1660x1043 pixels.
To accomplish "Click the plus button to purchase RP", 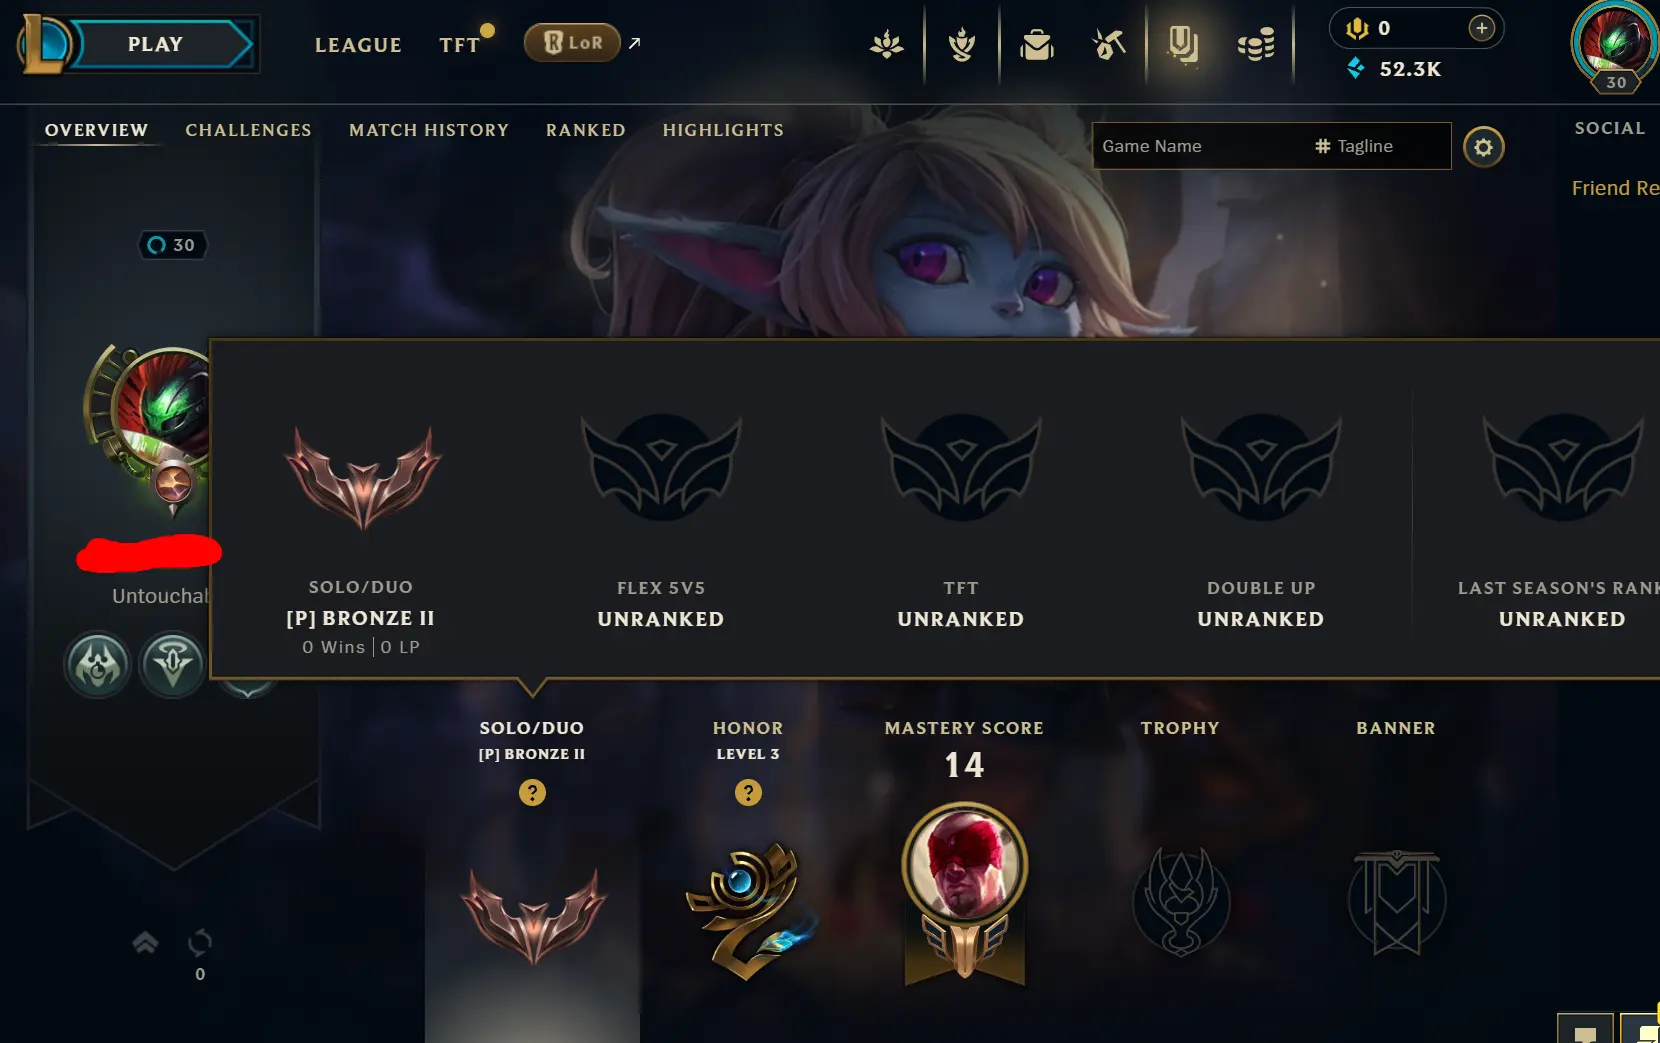I will (x=1481, y=28).
